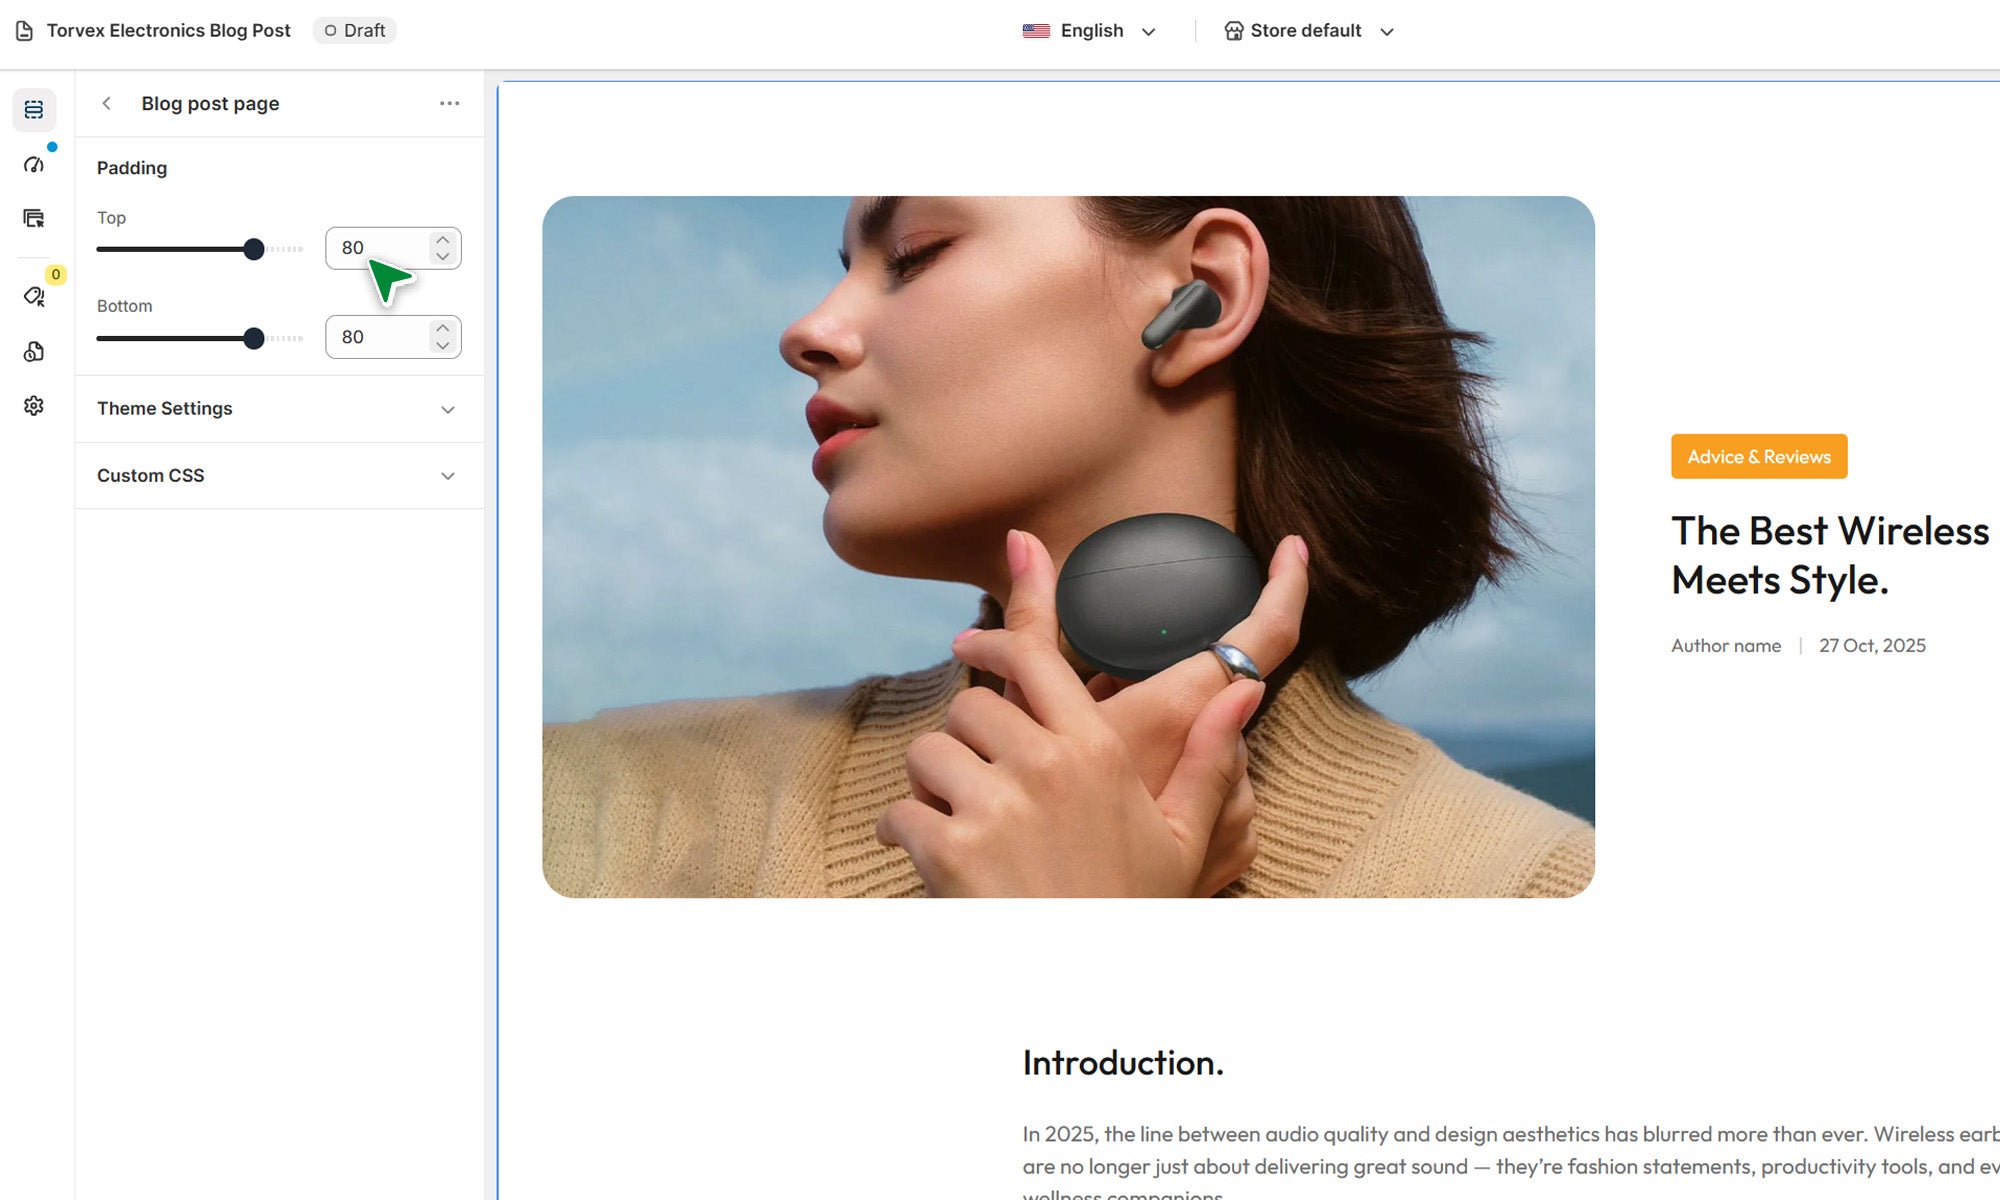Expand the Custom CSS section
This screenshot has height=1200, width=2000.
tap(279, 476)
